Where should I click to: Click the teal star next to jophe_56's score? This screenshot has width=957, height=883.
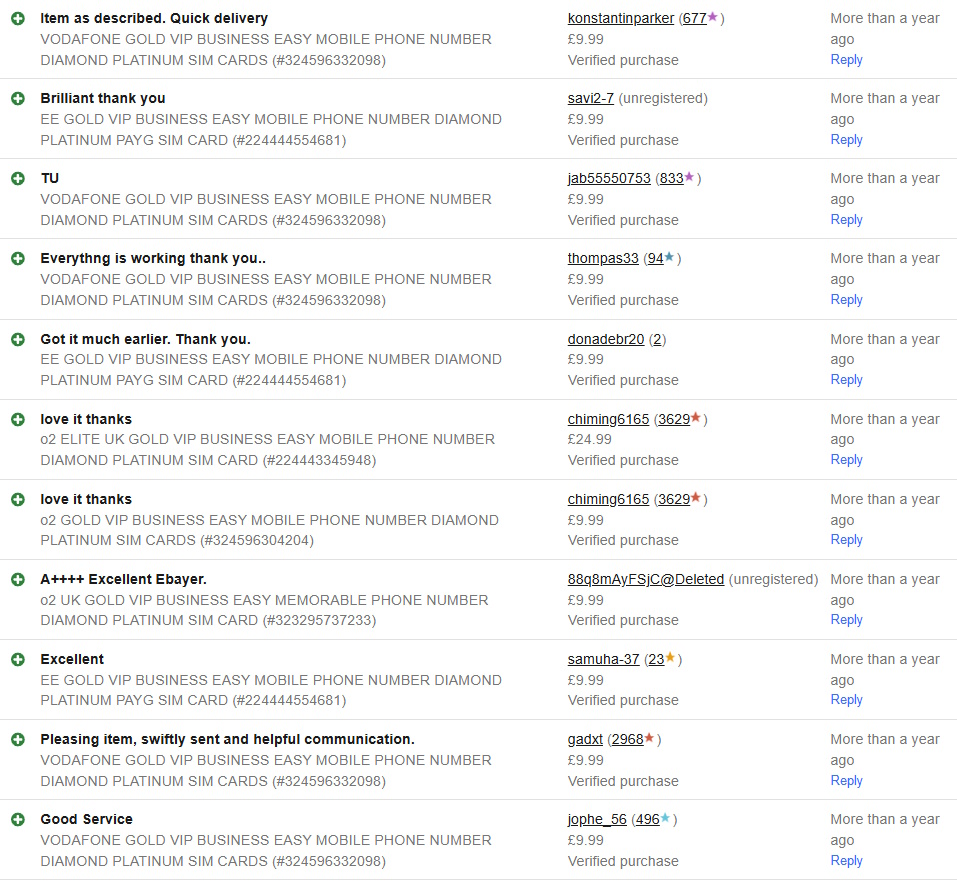[x=665, y=818]
